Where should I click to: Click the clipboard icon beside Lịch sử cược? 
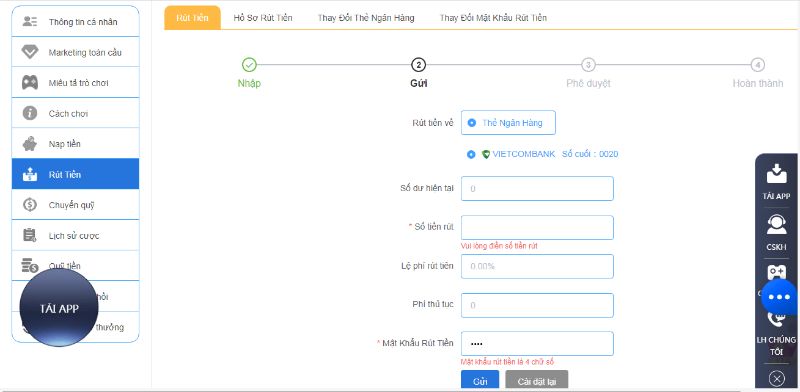point(30,235)
